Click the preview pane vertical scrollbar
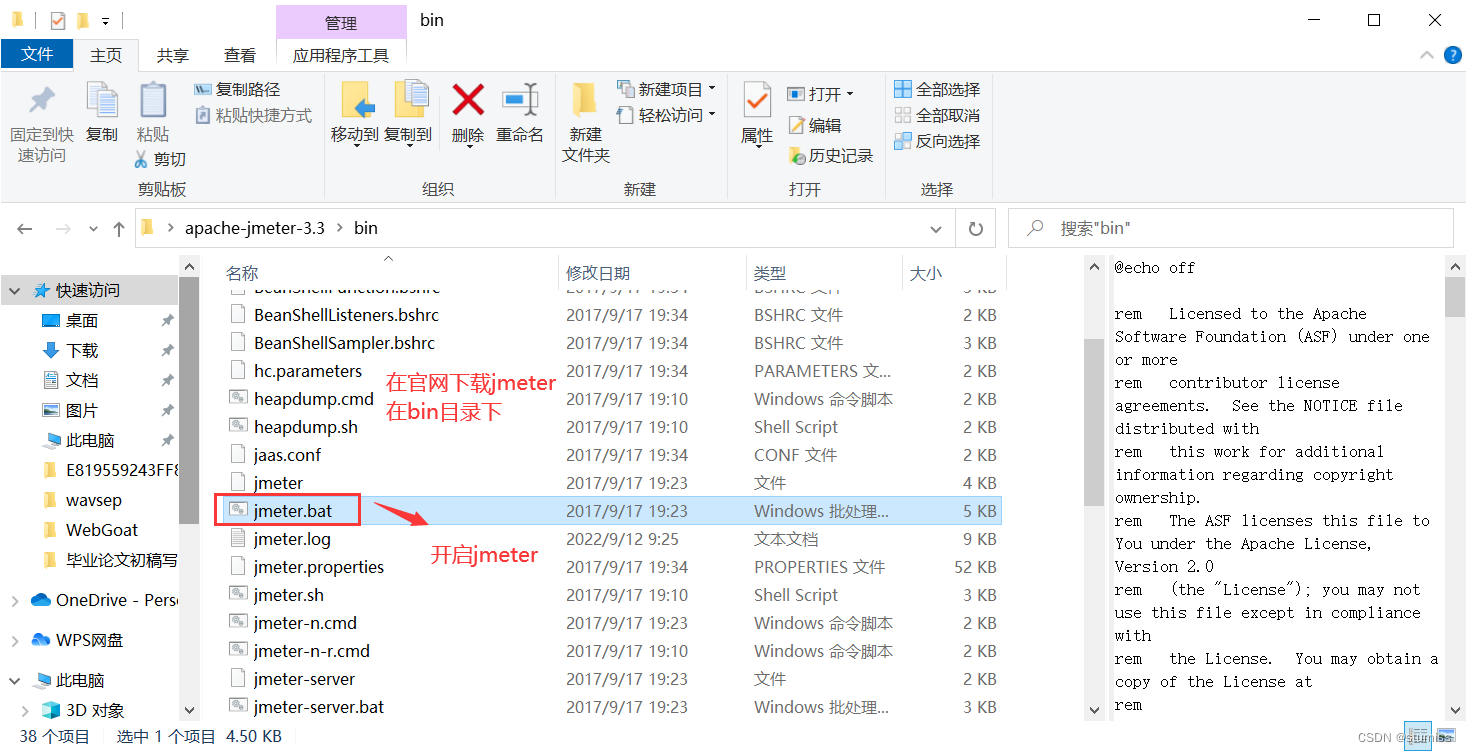 coord(1455,297)
